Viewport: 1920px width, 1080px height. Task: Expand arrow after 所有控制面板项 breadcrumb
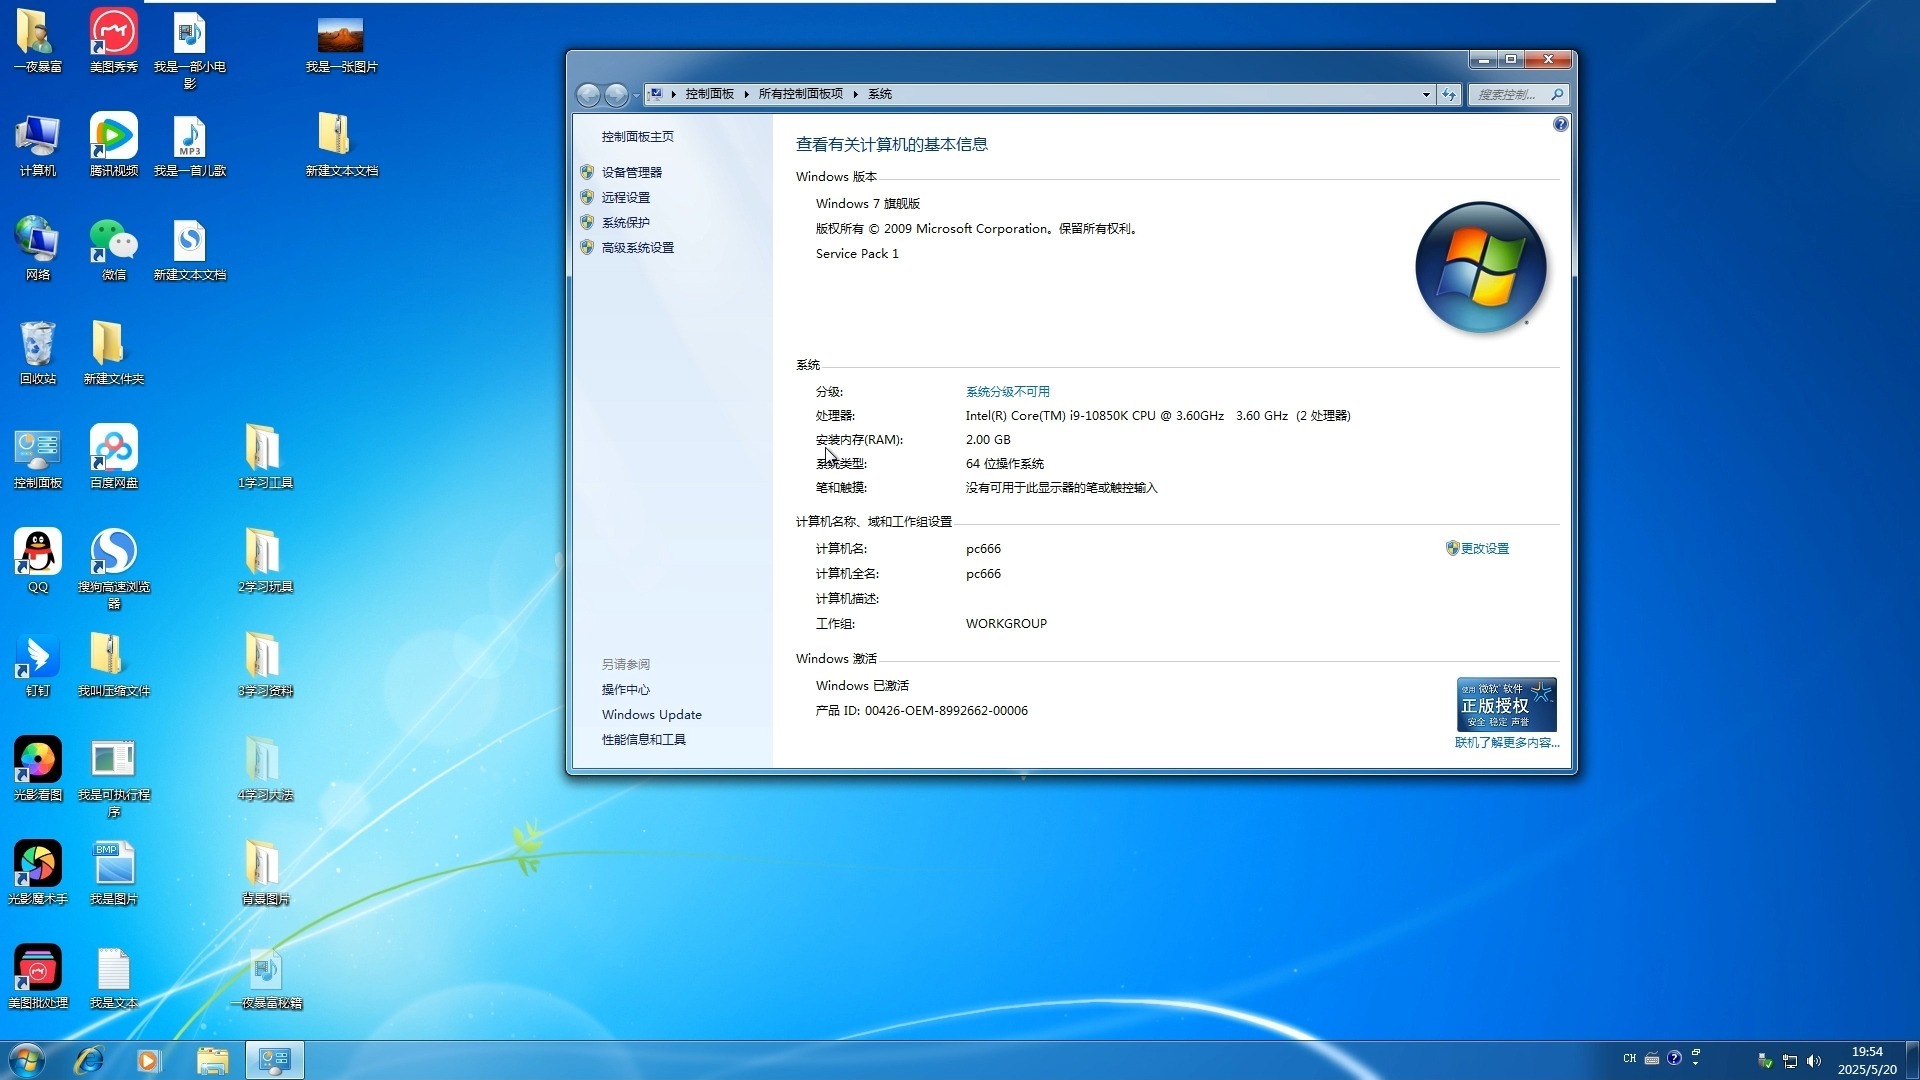[856, 94]
